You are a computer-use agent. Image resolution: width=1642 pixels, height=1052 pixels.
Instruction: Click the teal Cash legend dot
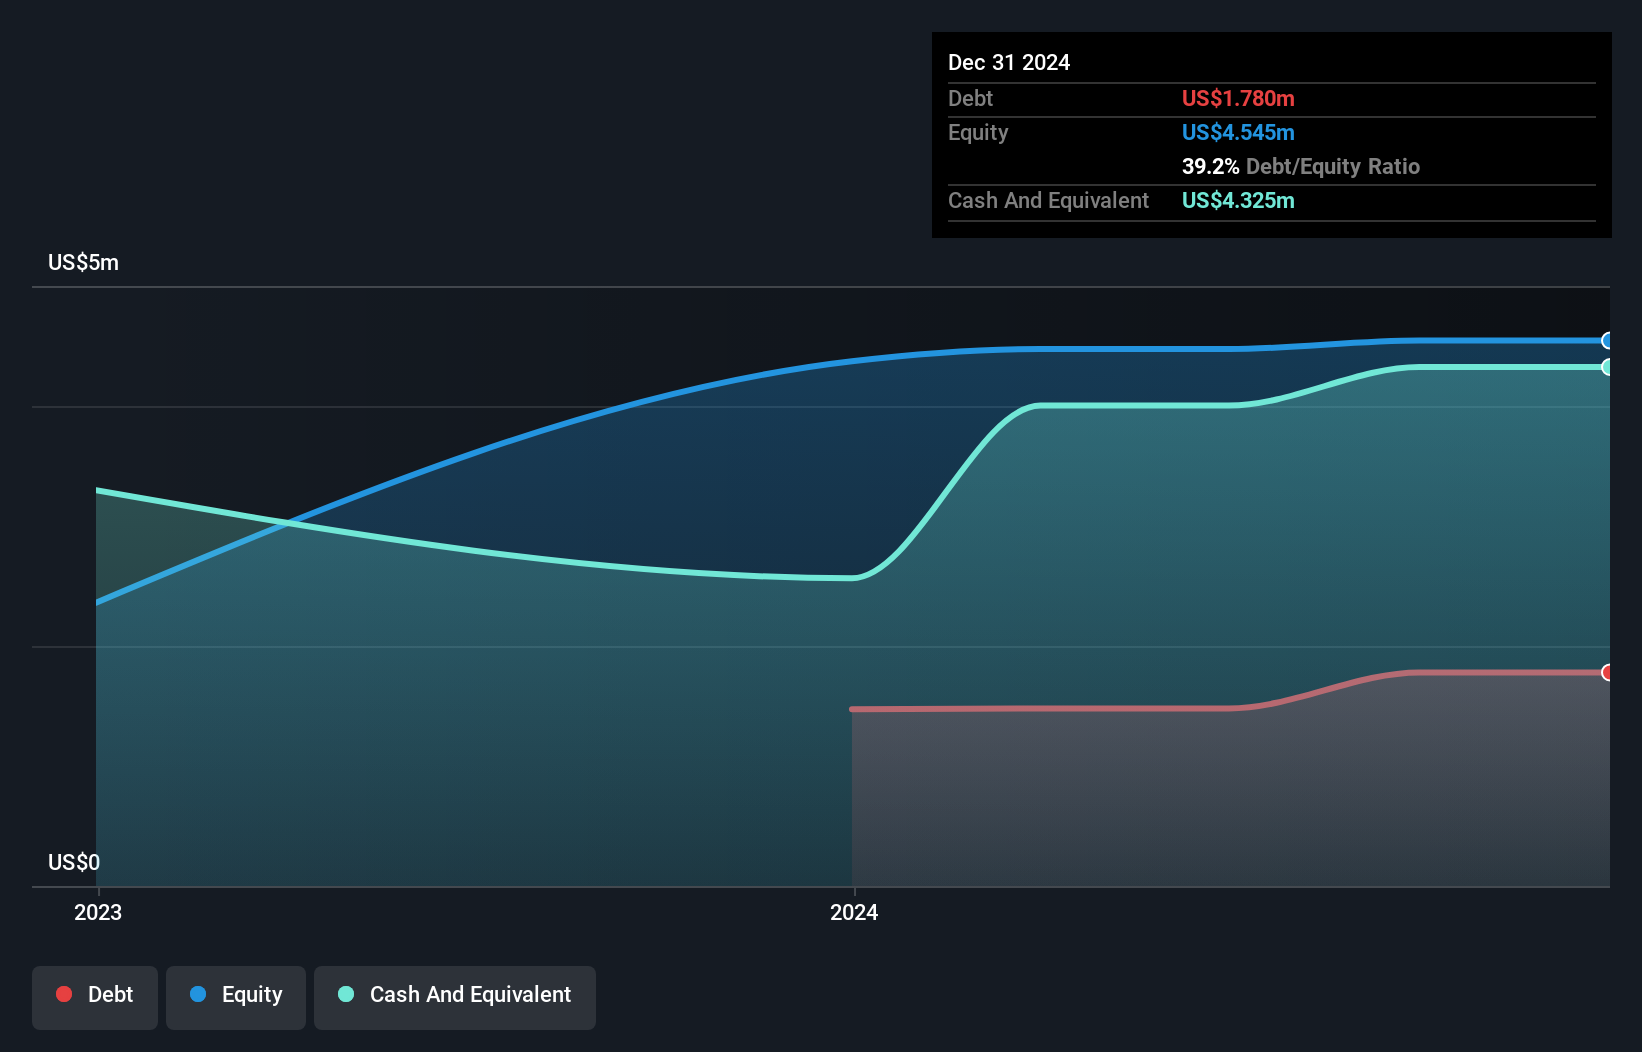click(346, 994)
